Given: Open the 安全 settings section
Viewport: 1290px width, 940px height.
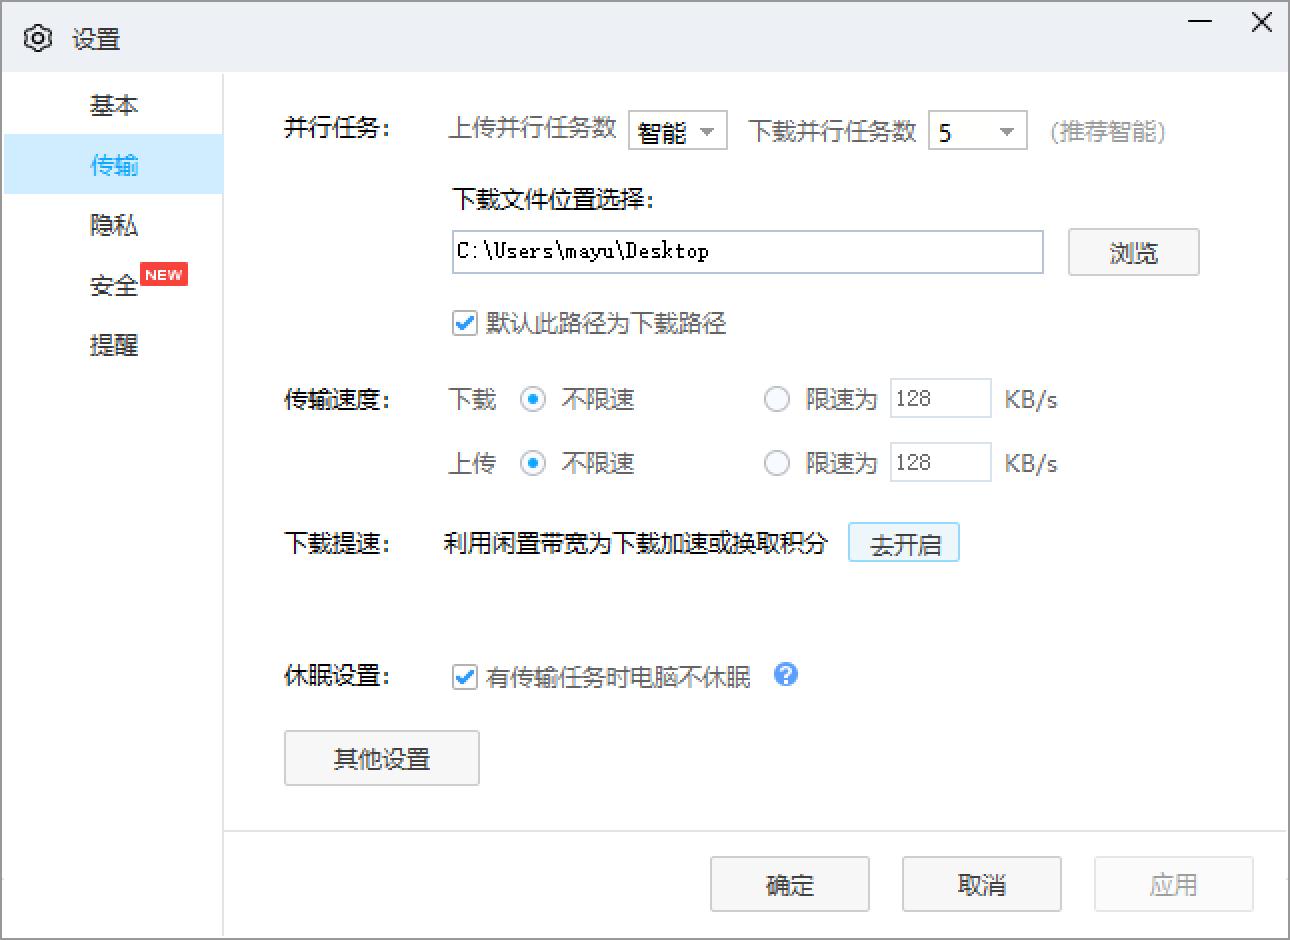Looking at the screenshot, I should point(112,285).
